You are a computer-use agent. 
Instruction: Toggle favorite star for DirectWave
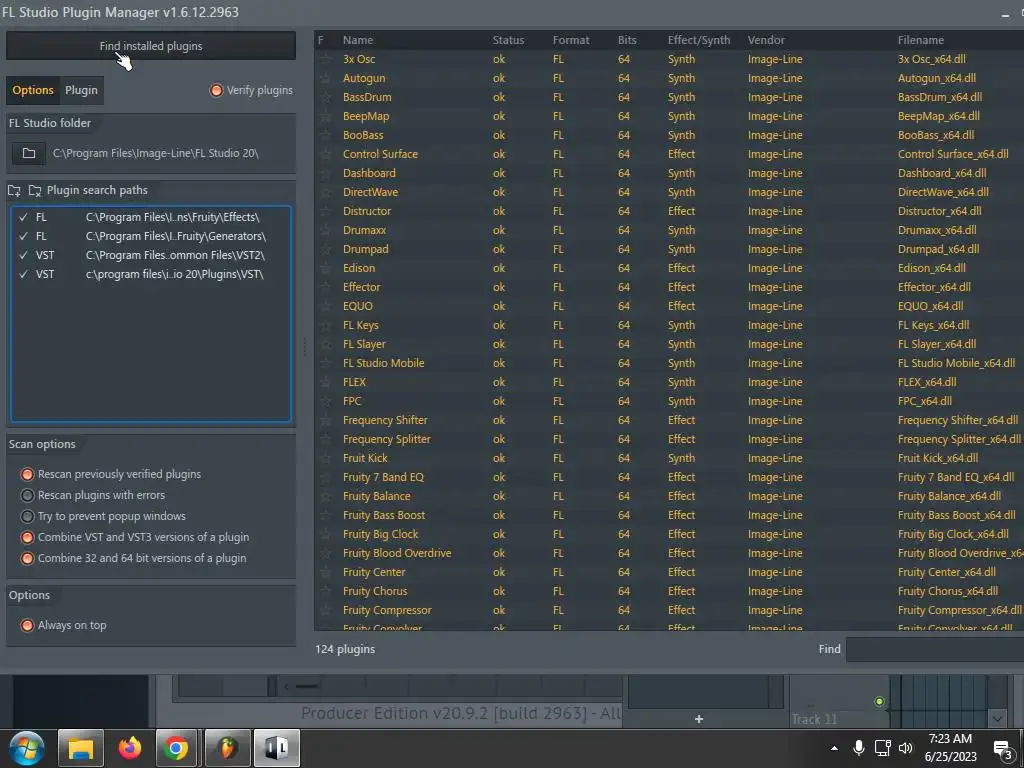(325, 192)
